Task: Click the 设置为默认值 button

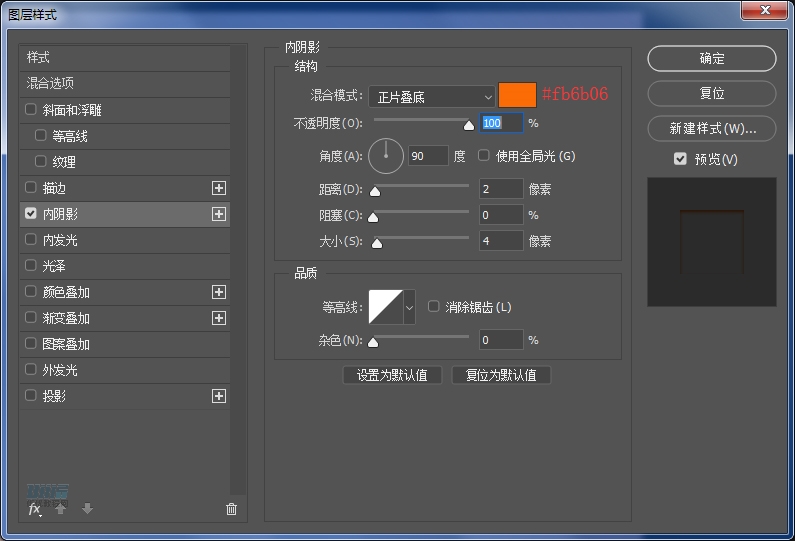Action: (x=392, y=375)
